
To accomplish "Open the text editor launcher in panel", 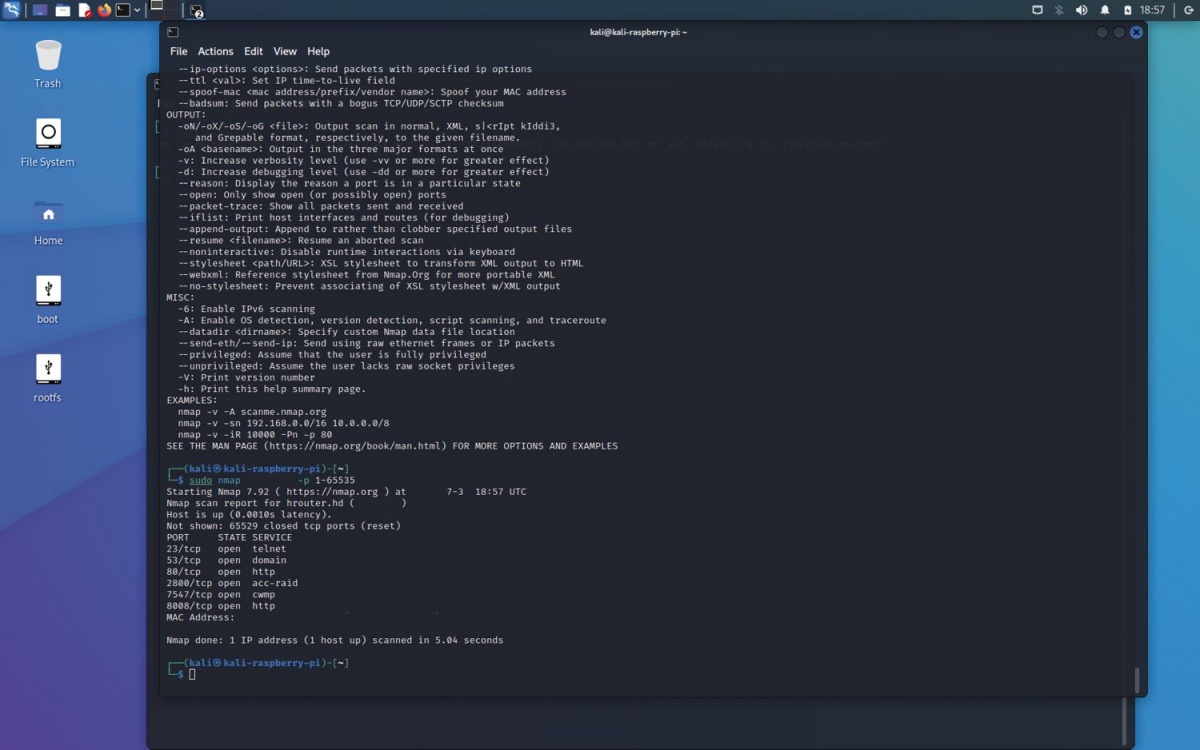I will click(x=85, y=10).
